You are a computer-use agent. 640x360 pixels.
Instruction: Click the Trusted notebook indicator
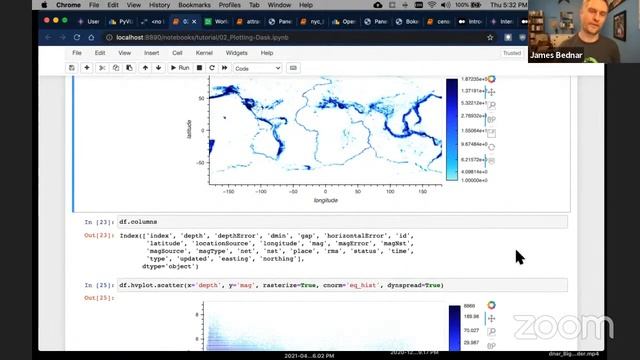click(x=512, y=53)
